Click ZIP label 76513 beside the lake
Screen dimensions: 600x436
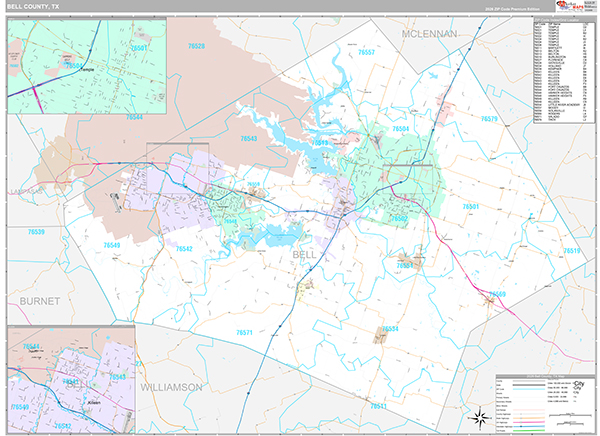(x=320, y=143)
